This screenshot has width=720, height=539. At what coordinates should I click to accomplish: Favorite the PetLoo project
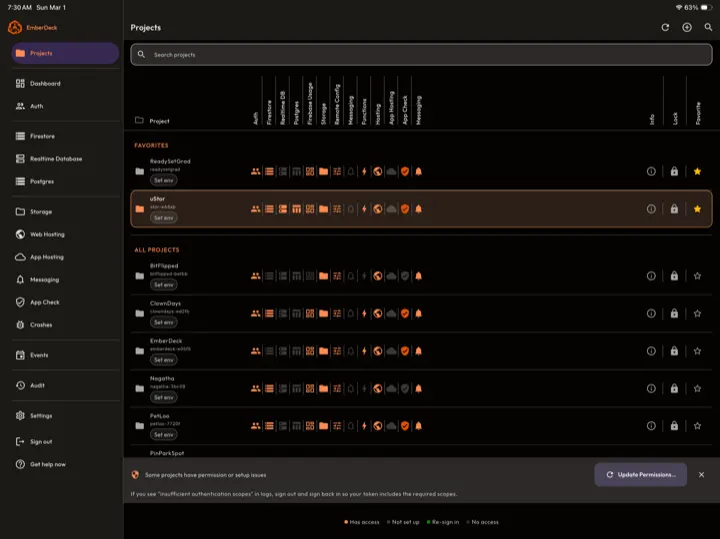[x=697, y=426]
